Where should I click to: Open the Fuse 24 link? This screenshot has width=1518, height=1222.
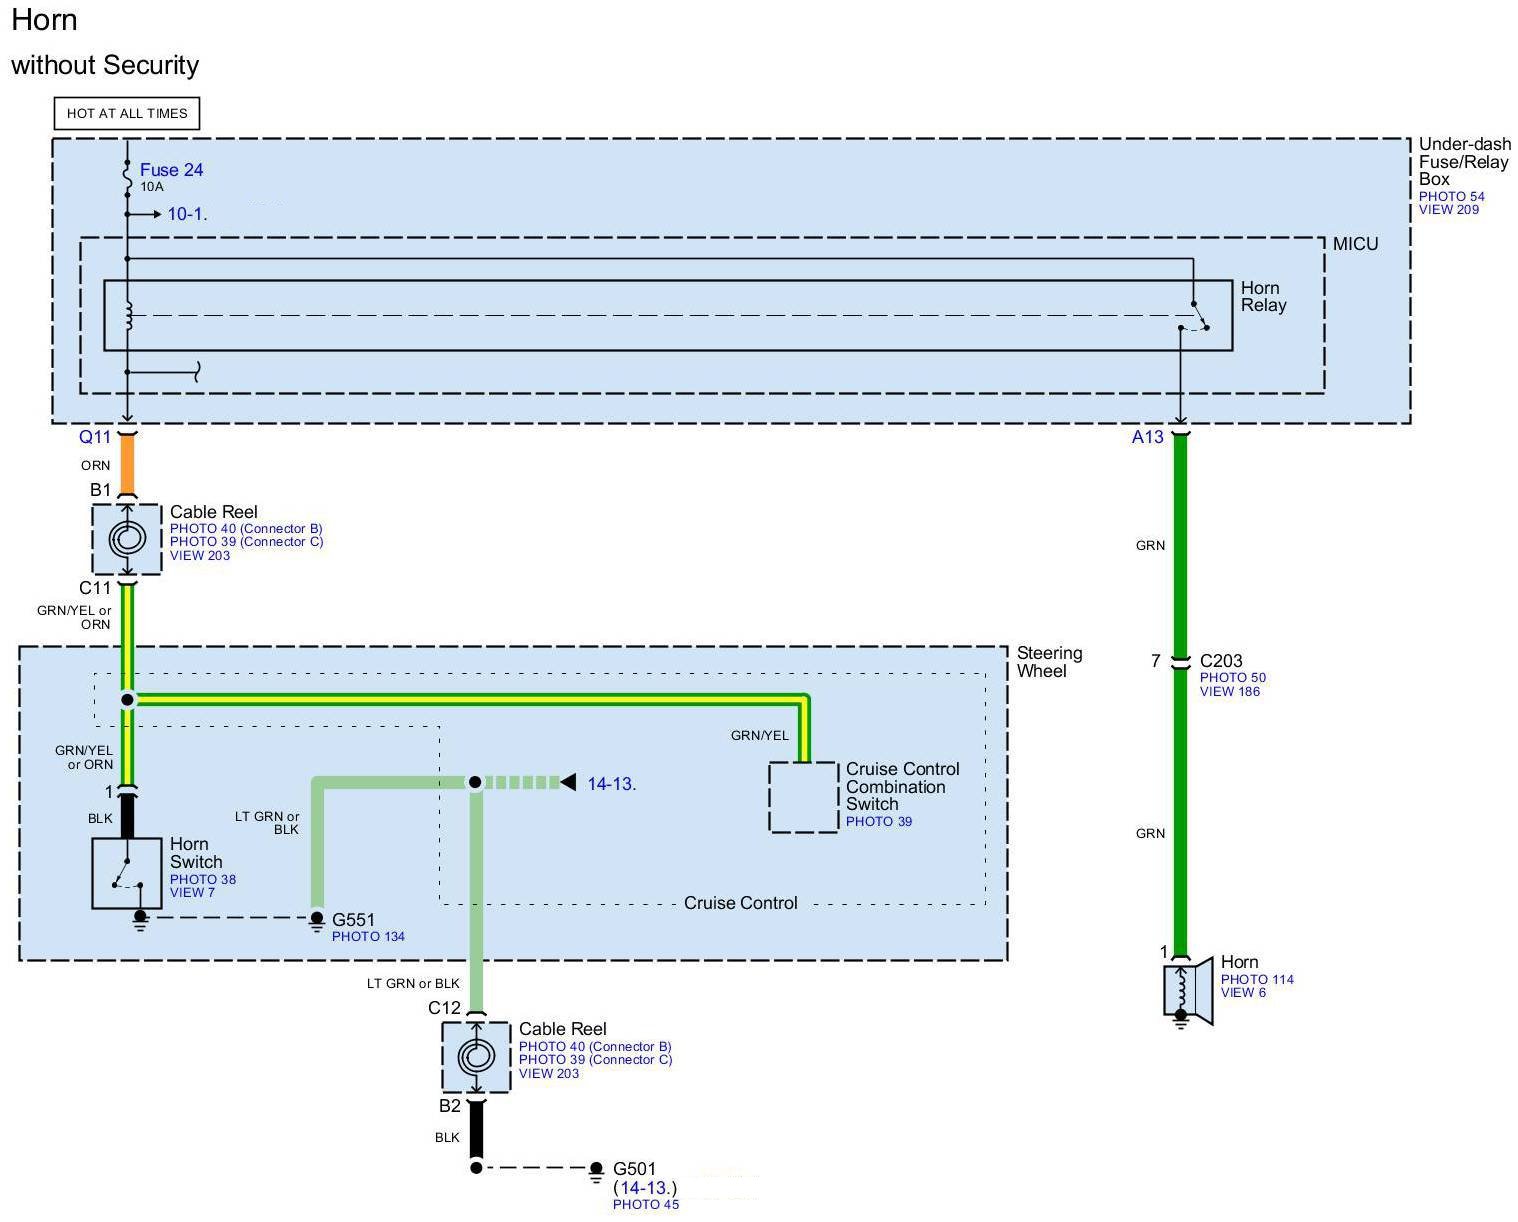click(171, 170)
